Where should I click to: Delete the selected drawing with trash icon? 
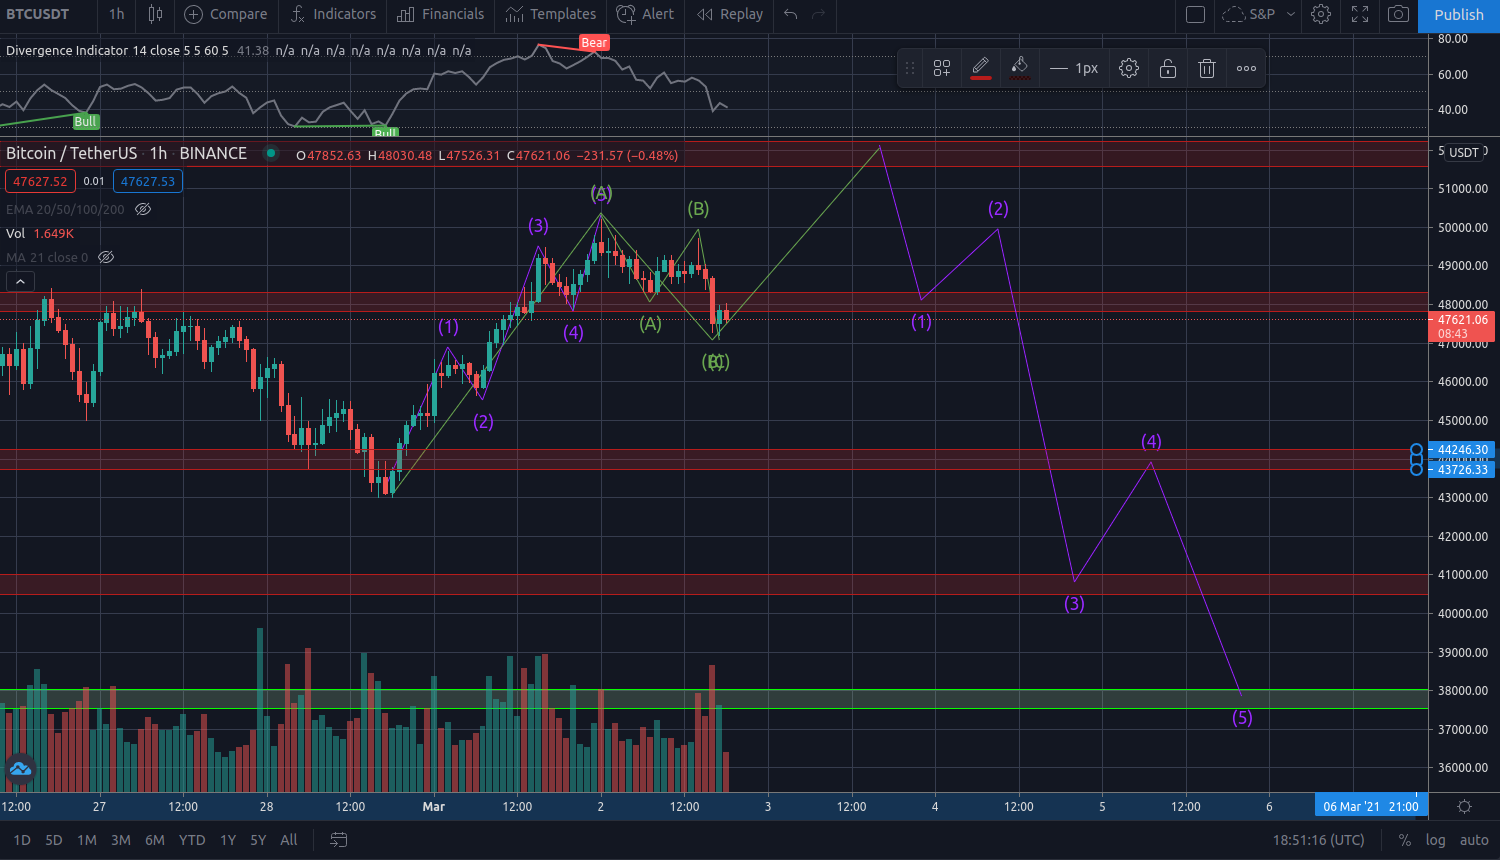pos(1207,68)
